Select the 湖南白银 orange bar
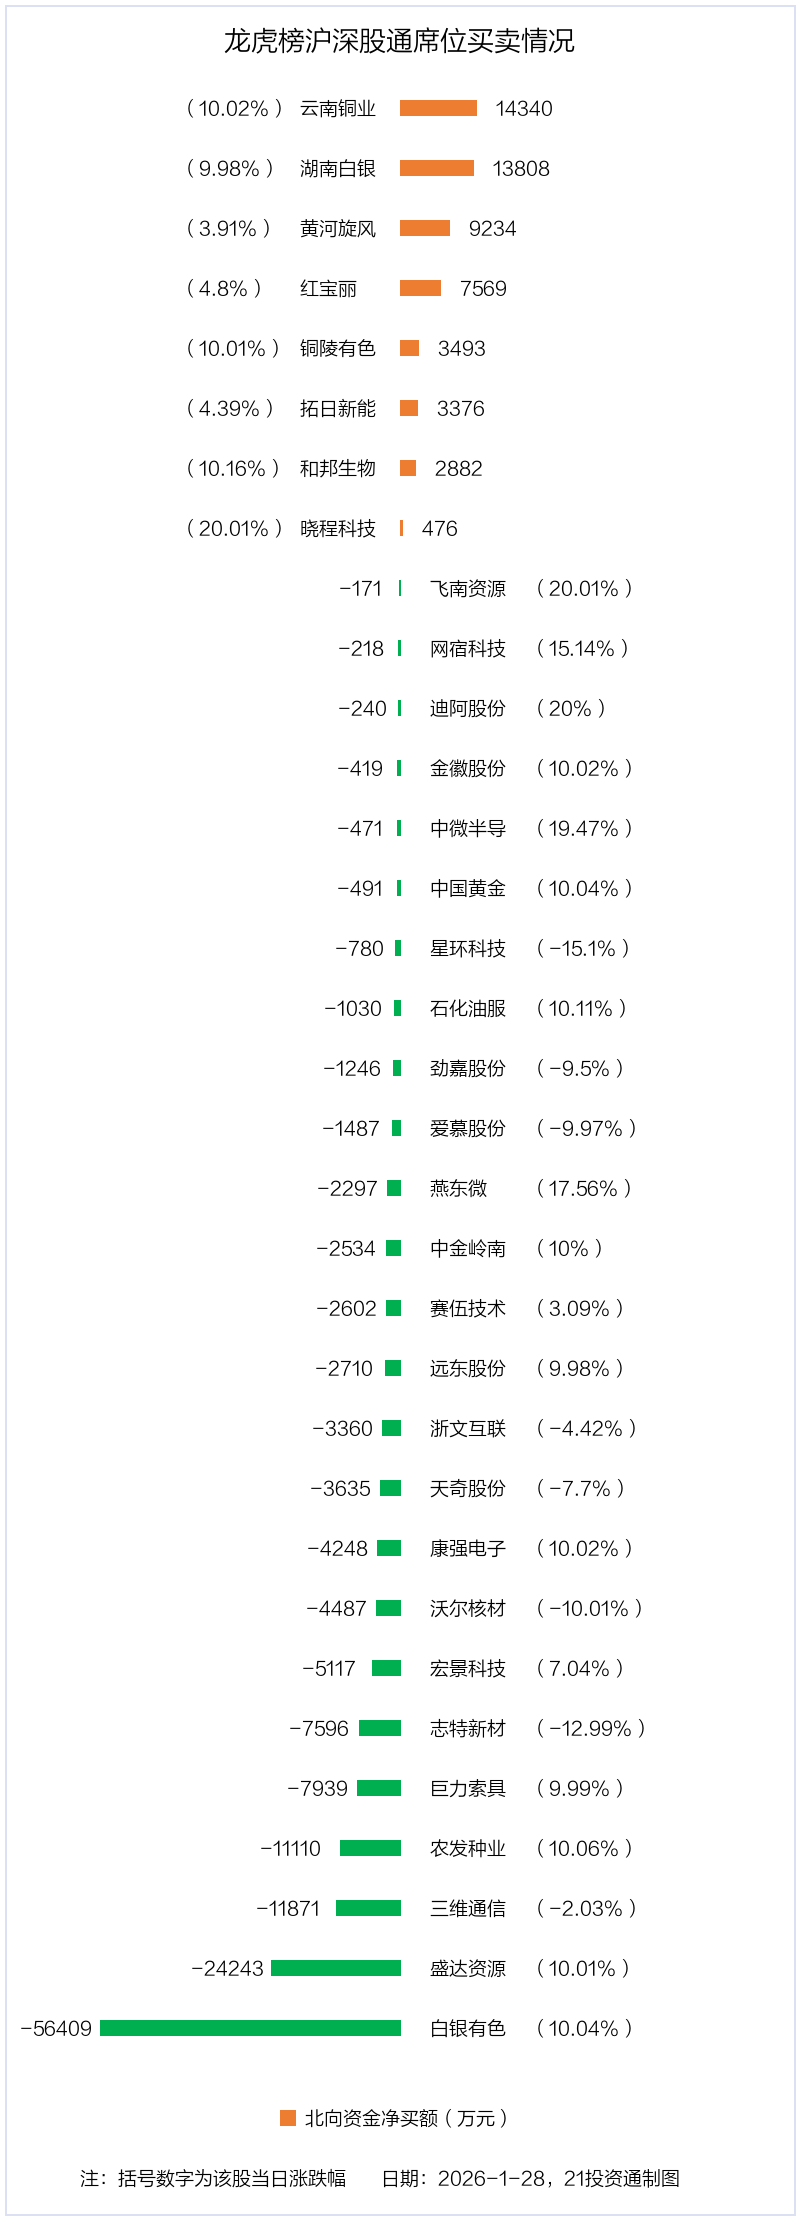Image resolution: width=800 pixels, height=2220 pixels. point(437,168)
